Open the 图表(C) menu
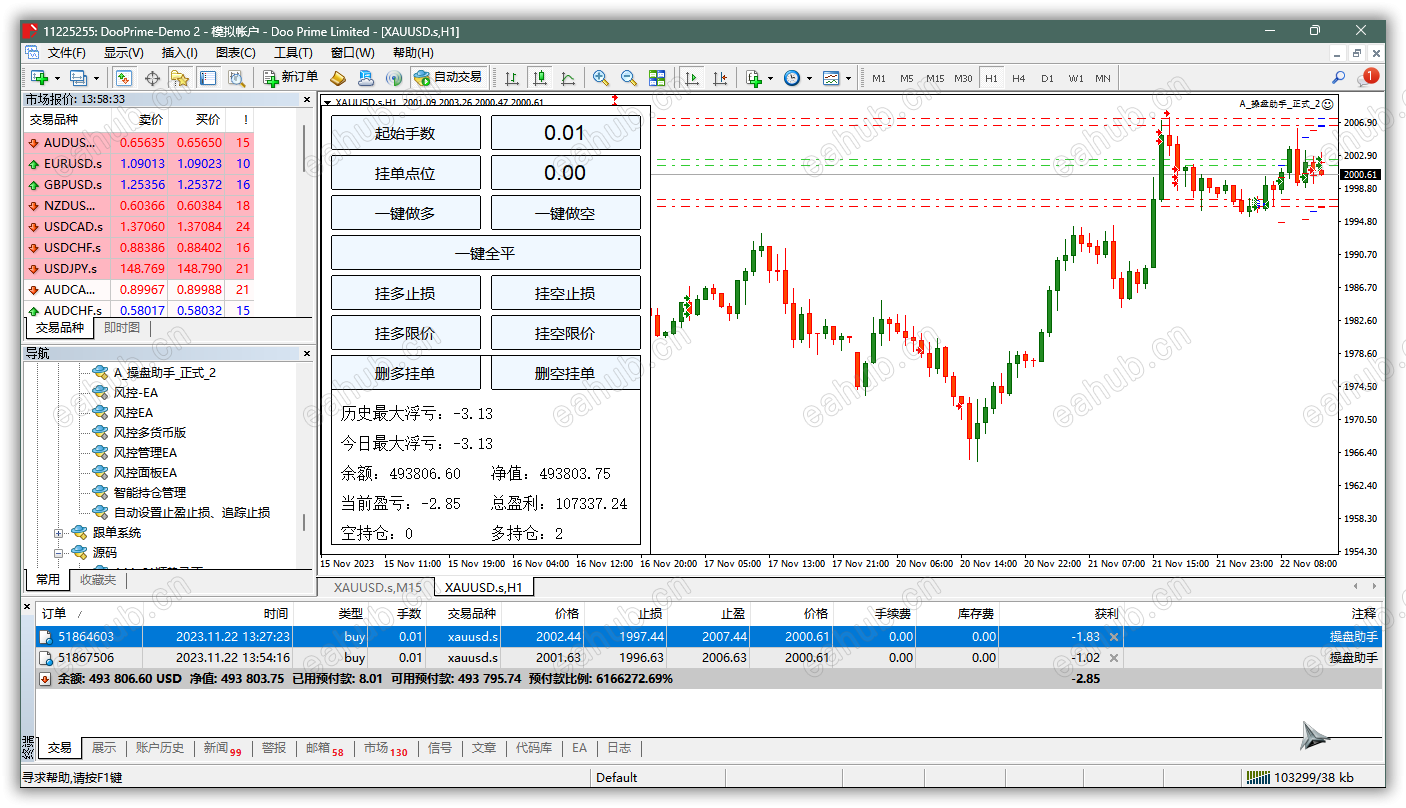Screen dimensions: 1406x808 coord(235,53)
